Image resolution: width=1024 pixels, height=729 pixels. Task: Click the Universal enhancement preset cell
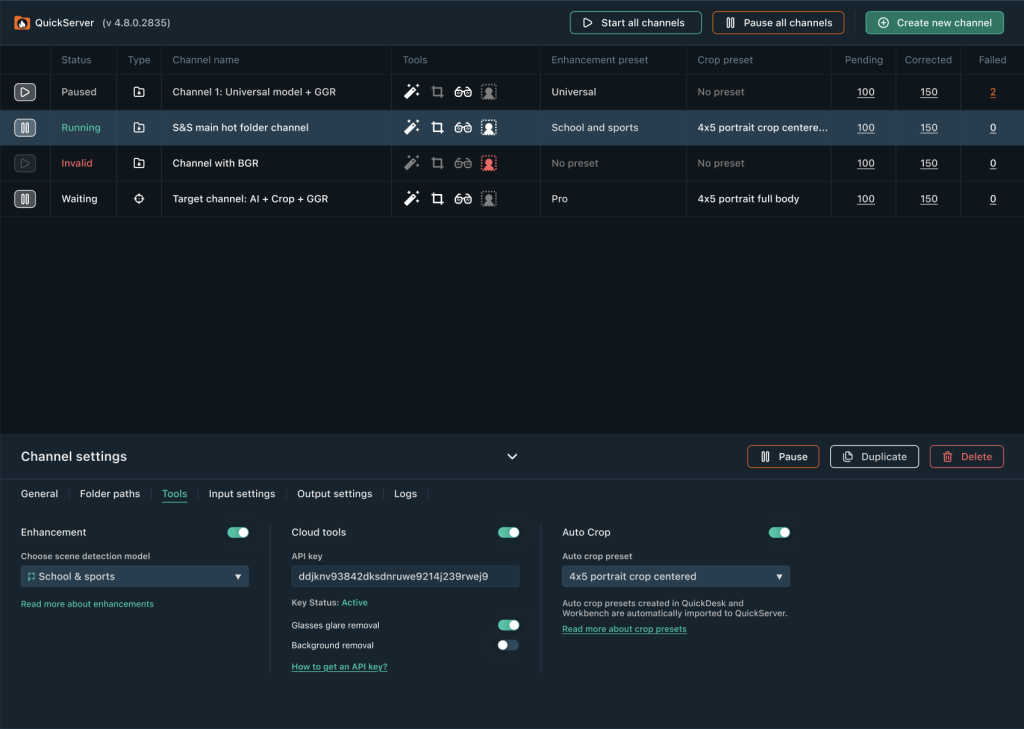[573, 92]
